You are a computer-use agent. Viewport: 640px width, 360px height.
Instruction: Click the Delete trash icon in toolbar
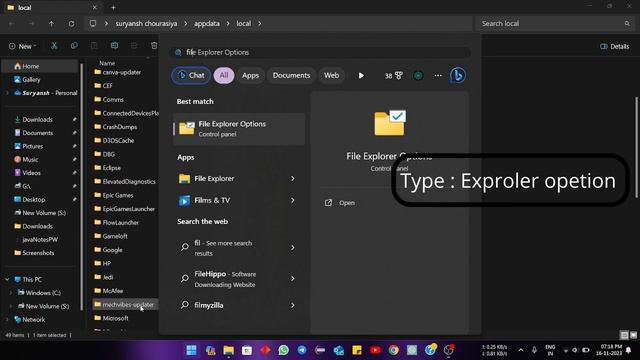(x=154, y=46)
